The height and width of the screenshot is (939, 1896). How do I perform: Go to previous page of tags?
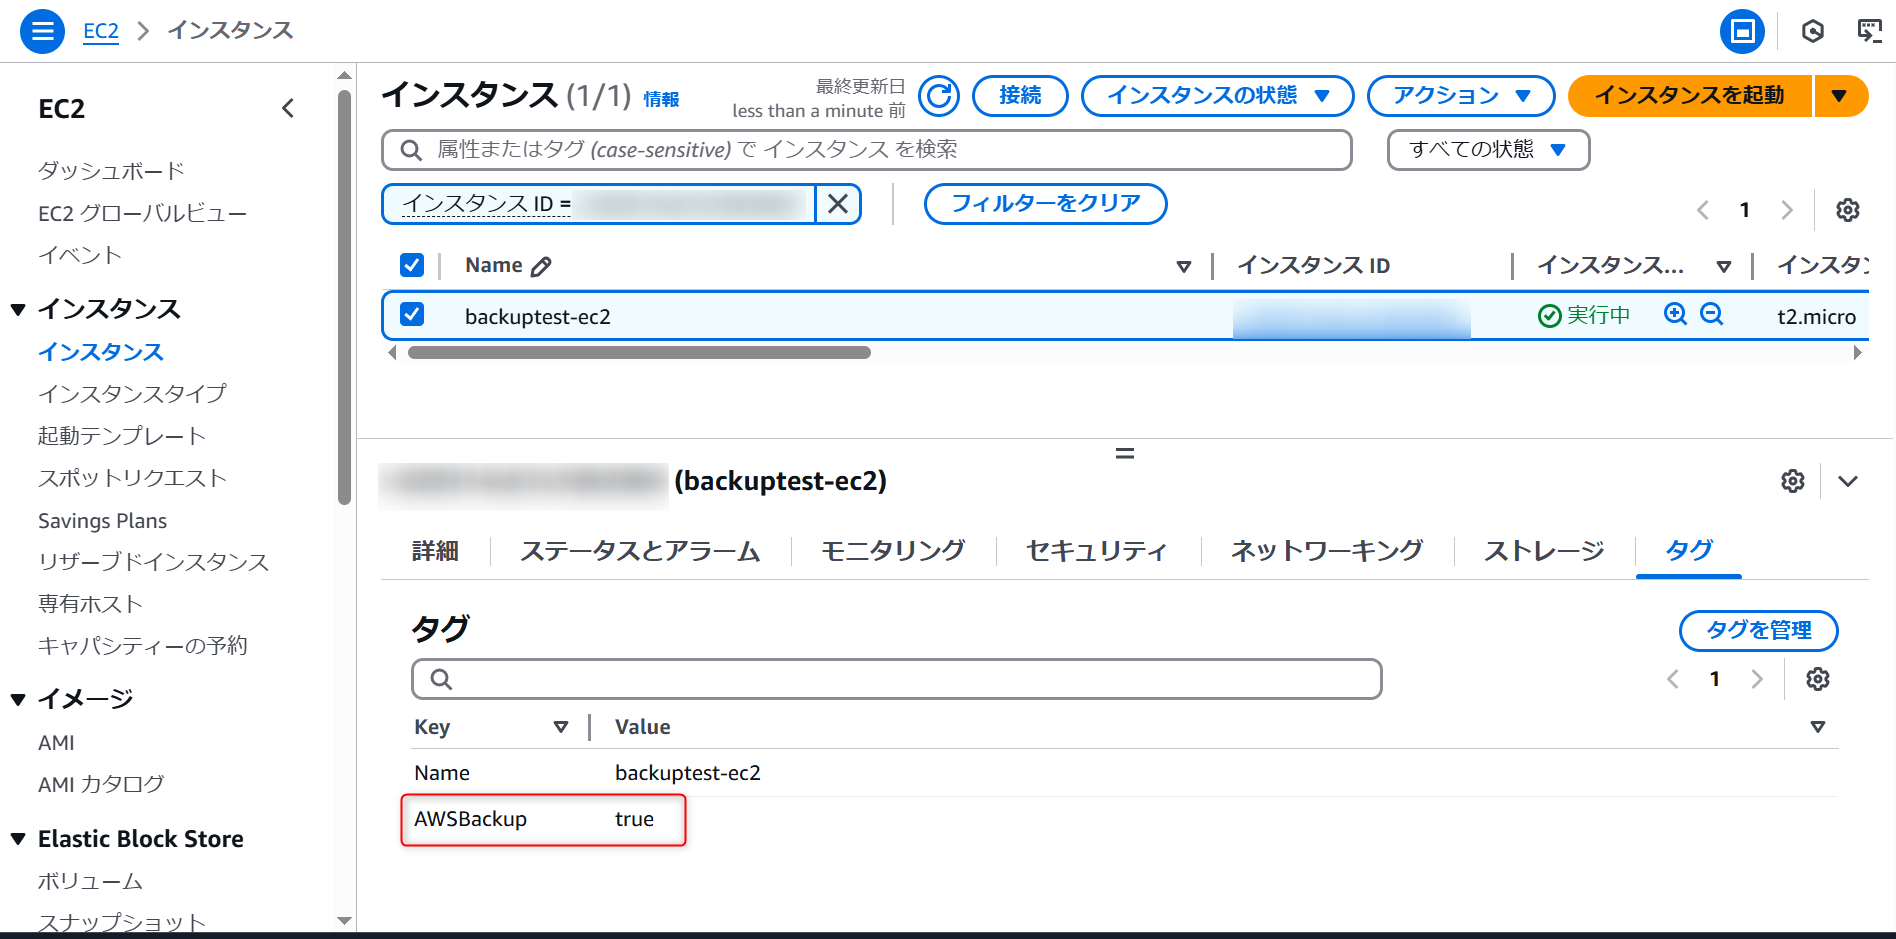tap(1673, 679)
